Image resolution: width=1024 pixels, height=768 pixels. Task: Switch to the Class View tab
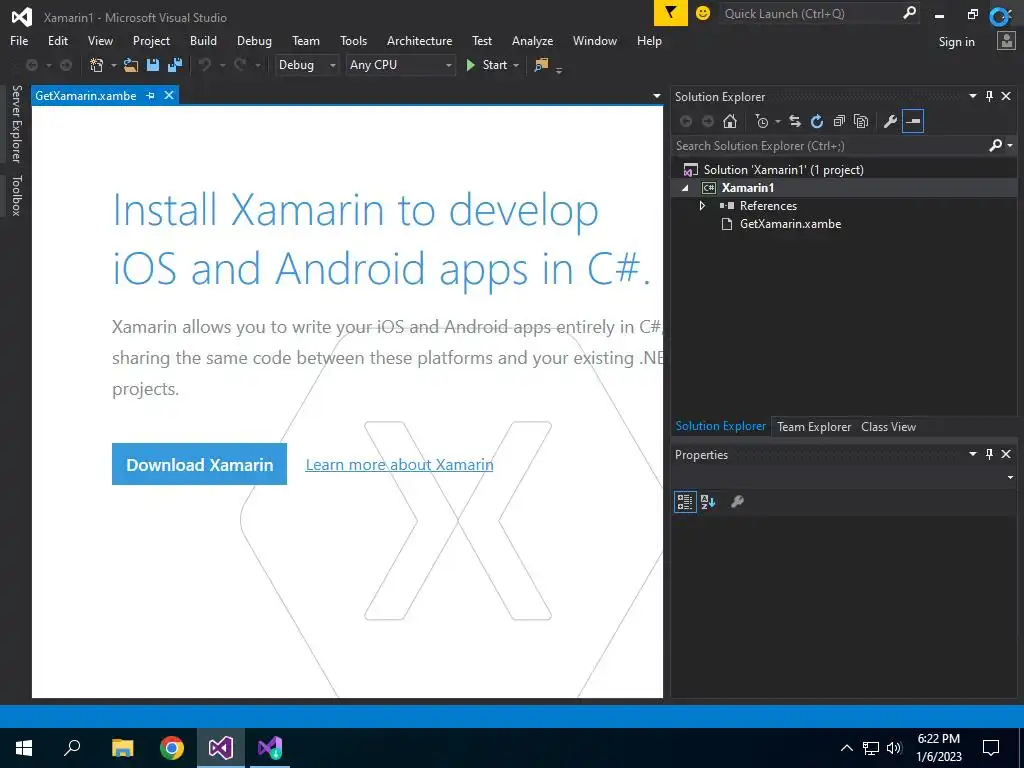pos(888,426)
